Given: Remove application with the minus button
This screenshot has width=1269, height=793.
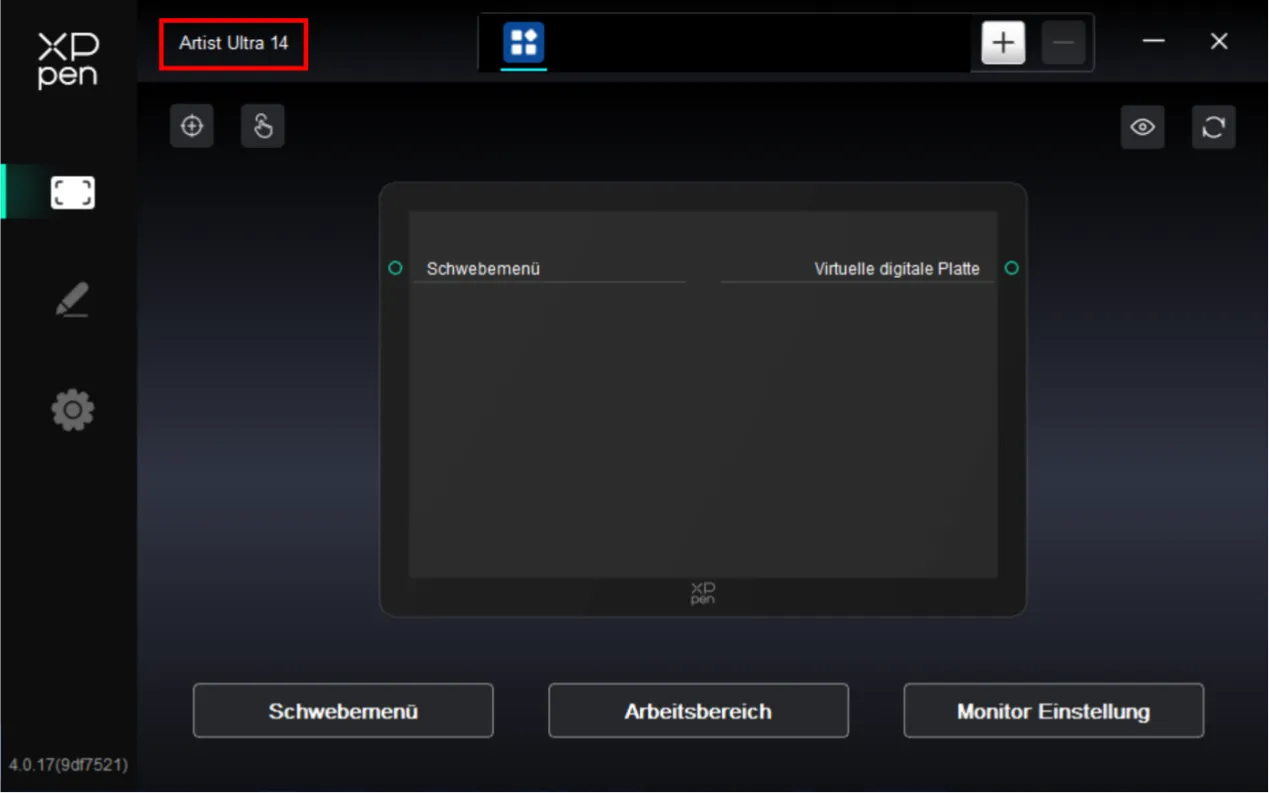Looking at the screenshot, I should pos(1064,43).
